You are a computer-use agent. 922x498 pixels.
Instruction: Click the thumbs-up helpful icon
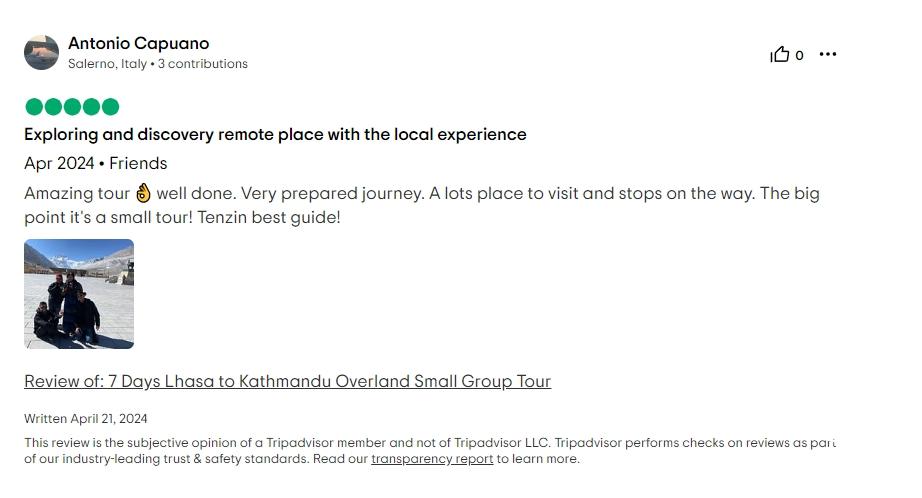coord(780,55)
